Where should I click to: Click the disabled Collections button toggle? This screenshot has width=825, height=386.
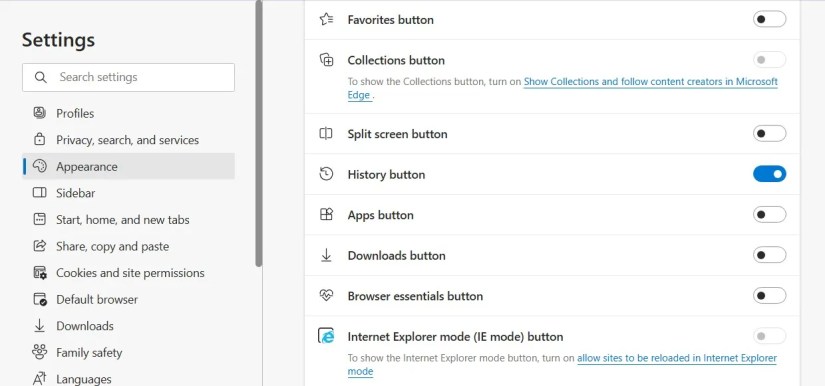769,59
